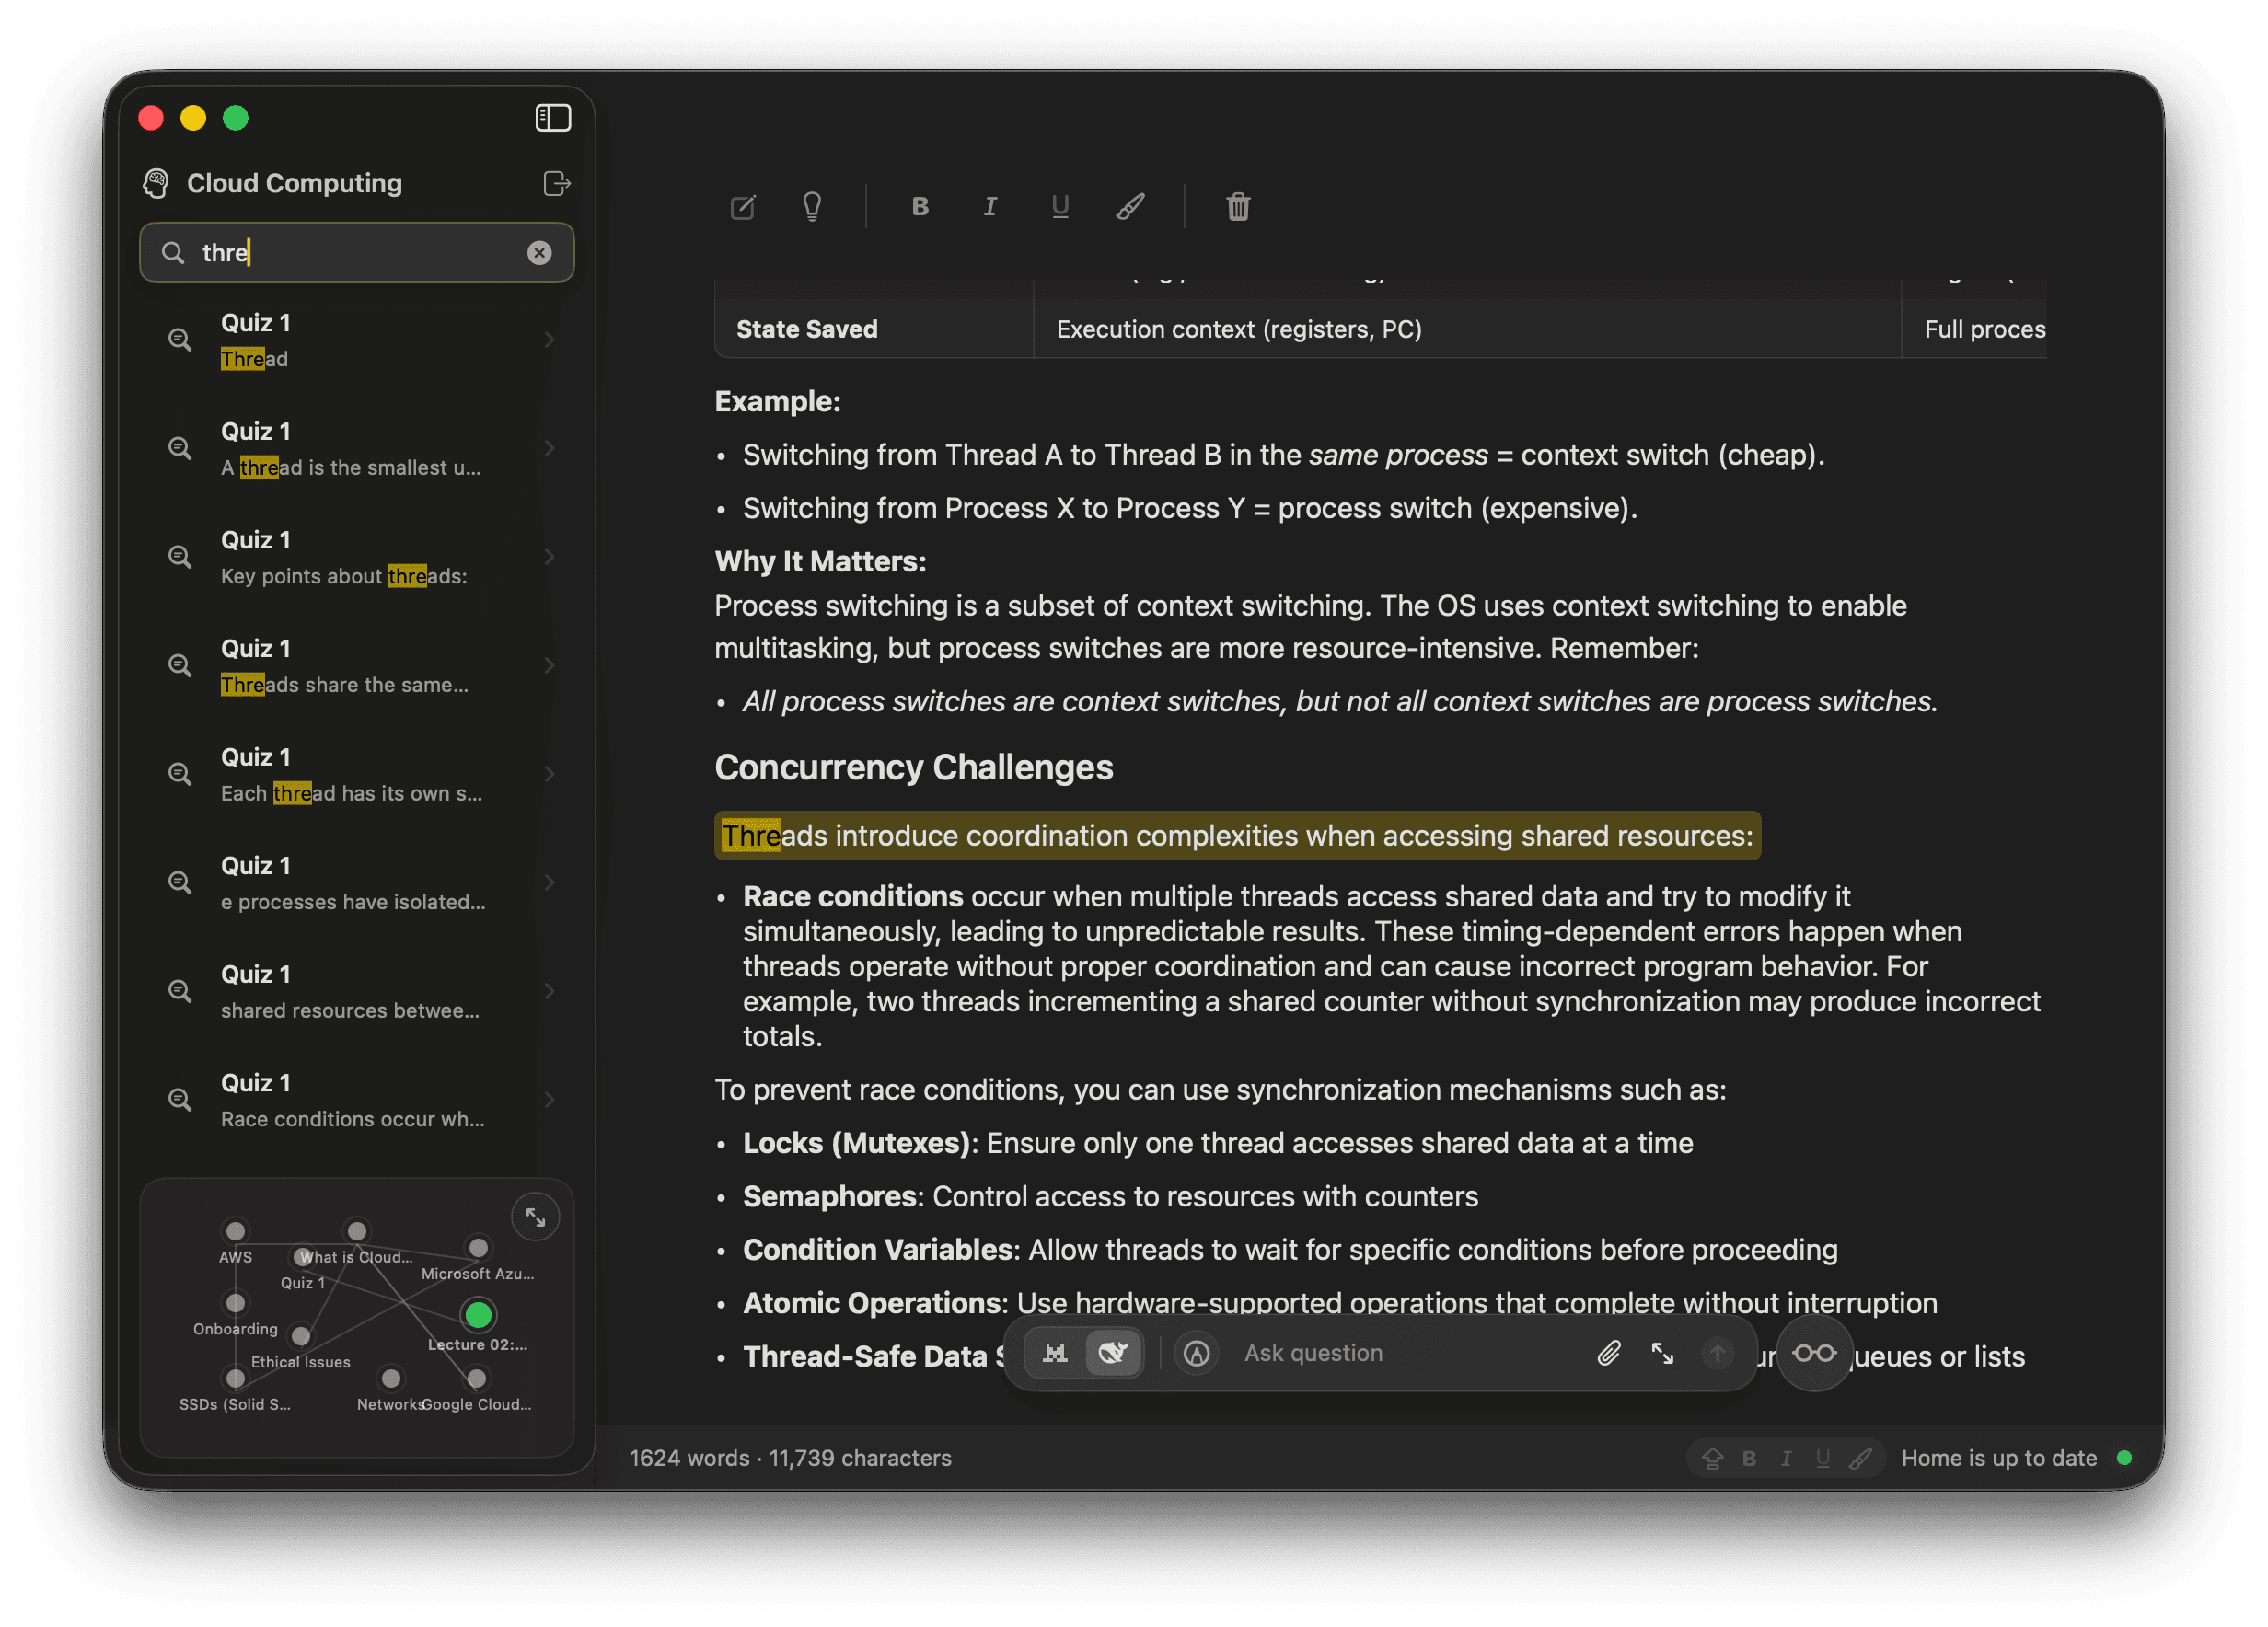This screenshot has height=1627, width=2268.
Task: Click the round glasses reader button
Action: pos(1814,1353)
